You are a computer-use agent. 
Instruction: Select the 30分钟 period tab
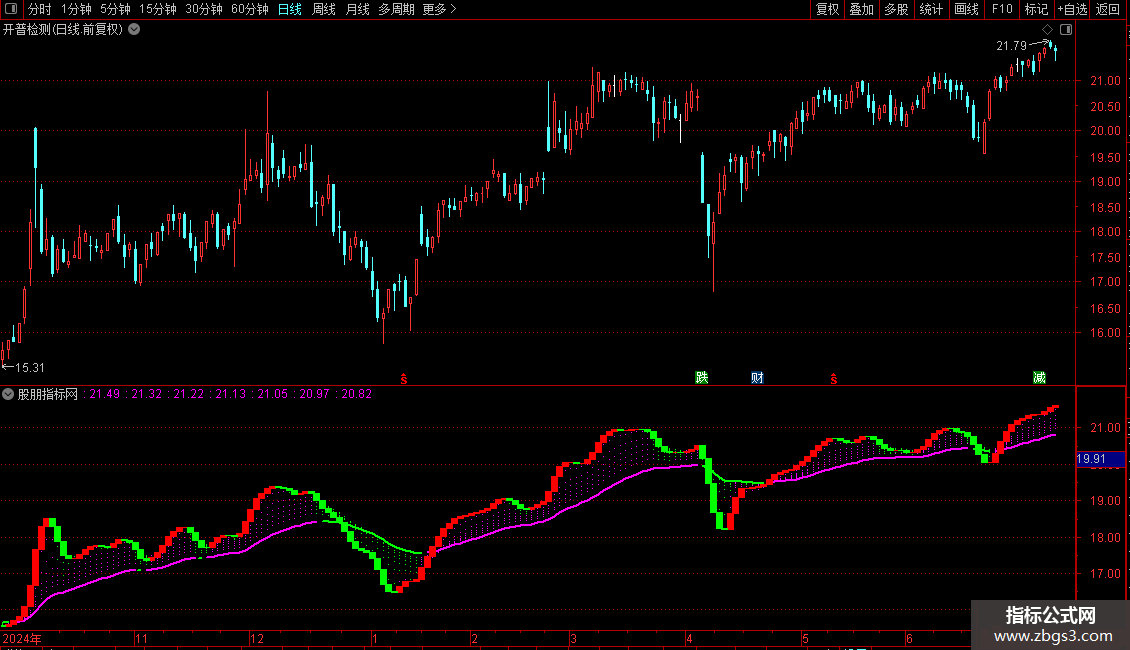(x=204, y=9)
